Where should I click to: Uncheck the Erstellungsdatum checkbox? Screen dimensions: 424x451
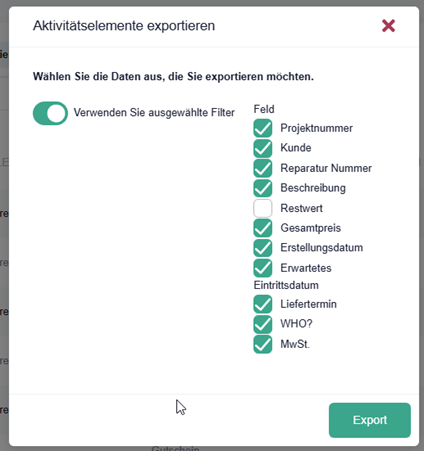(263, 248)
